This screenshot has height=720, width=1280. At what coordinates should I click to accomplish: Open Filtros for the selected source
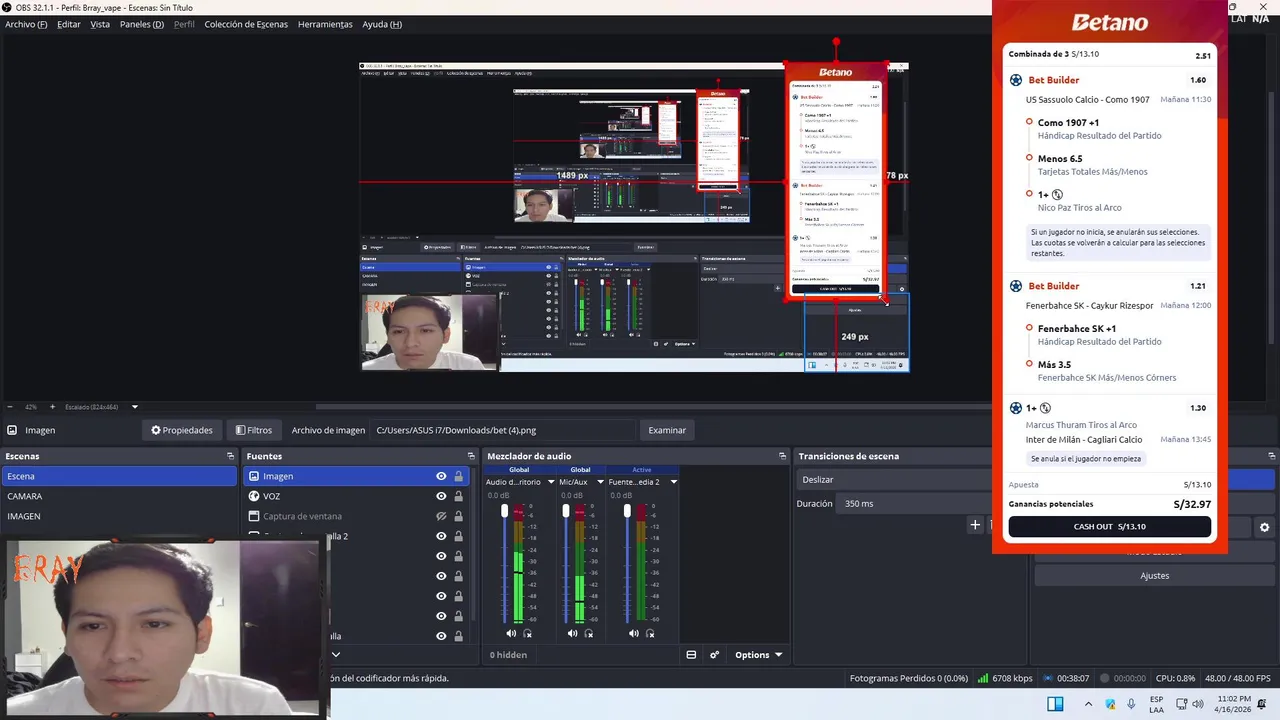point(254,430)
